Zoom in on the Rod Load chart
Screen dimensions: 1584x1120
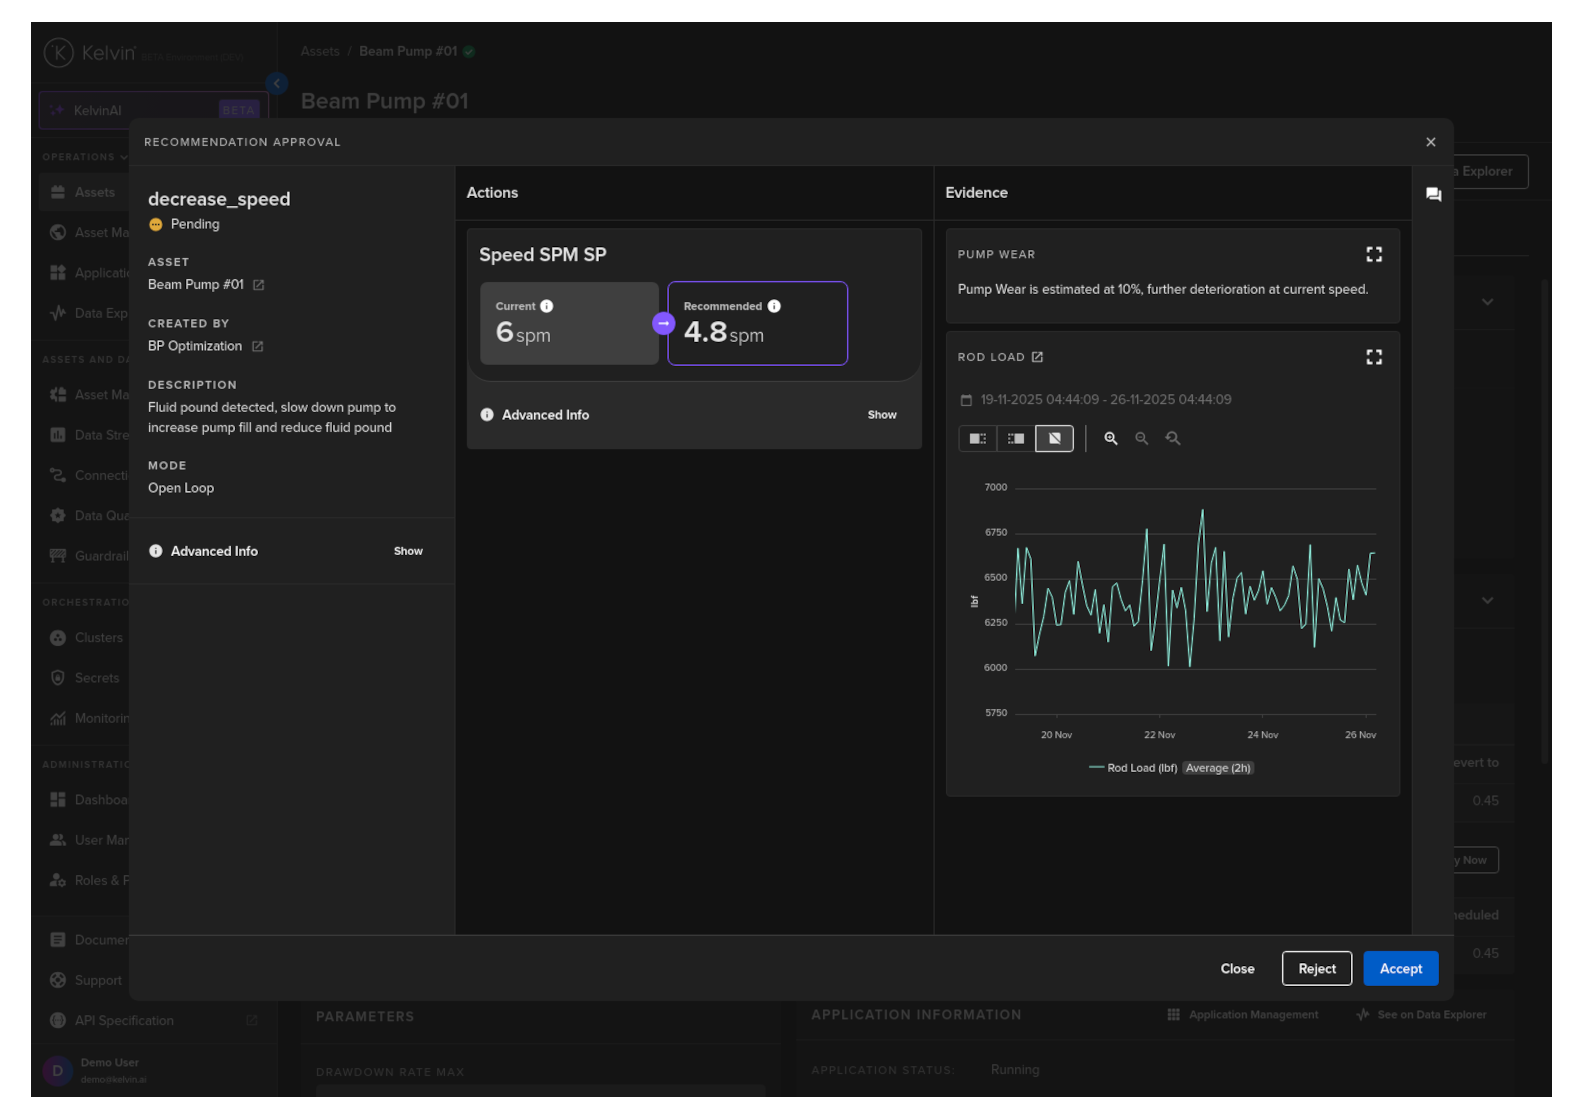(x=1110, y=439)
